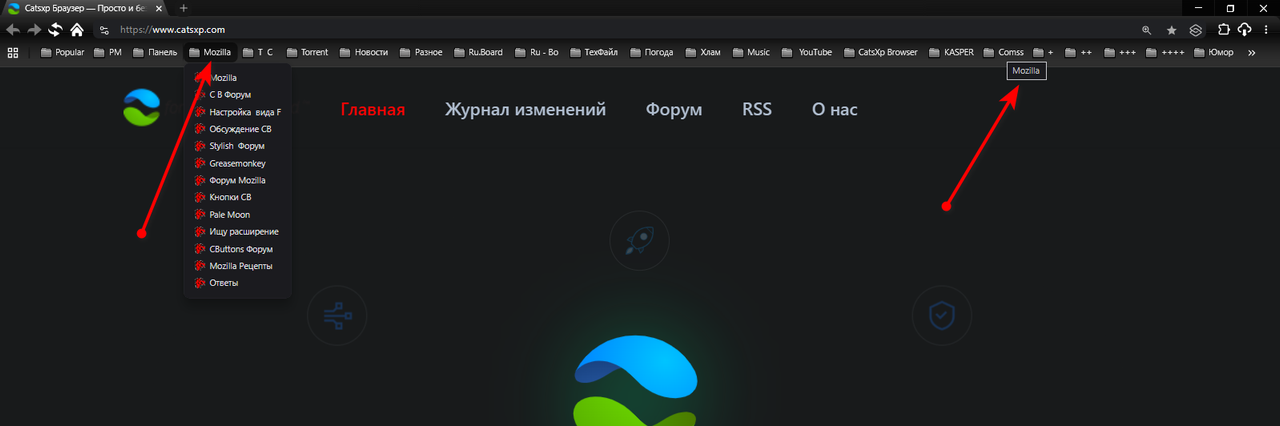The height and width of the screenshot is (426, 1280).
Task: Open the Ищу расширение bookmark
Action: [x=238, y=231]
